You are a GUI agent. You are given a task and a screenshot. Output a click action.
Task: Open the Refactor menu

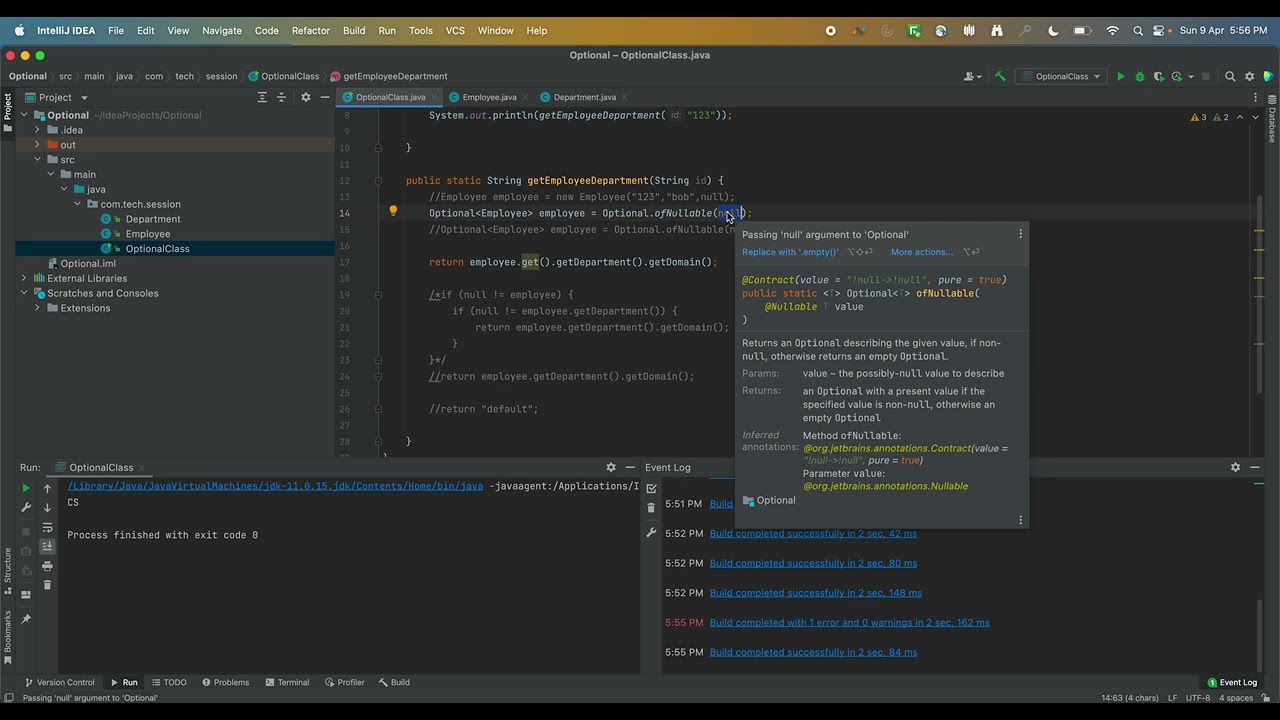310,30
